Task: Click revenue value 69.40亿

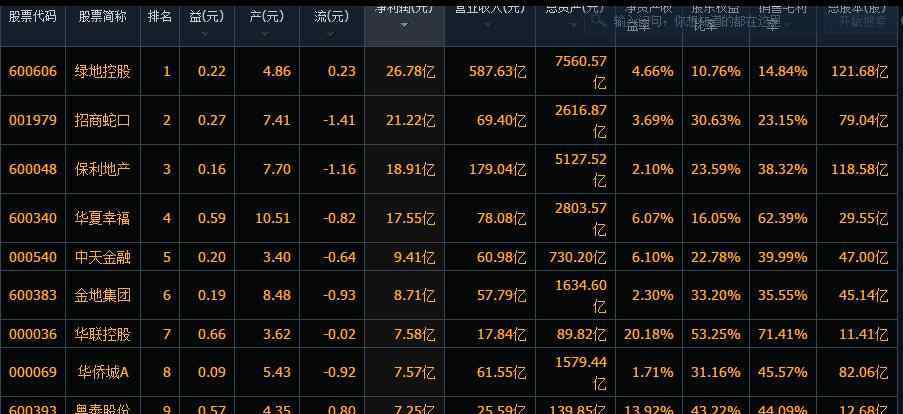Action: [x=501, y=120]
